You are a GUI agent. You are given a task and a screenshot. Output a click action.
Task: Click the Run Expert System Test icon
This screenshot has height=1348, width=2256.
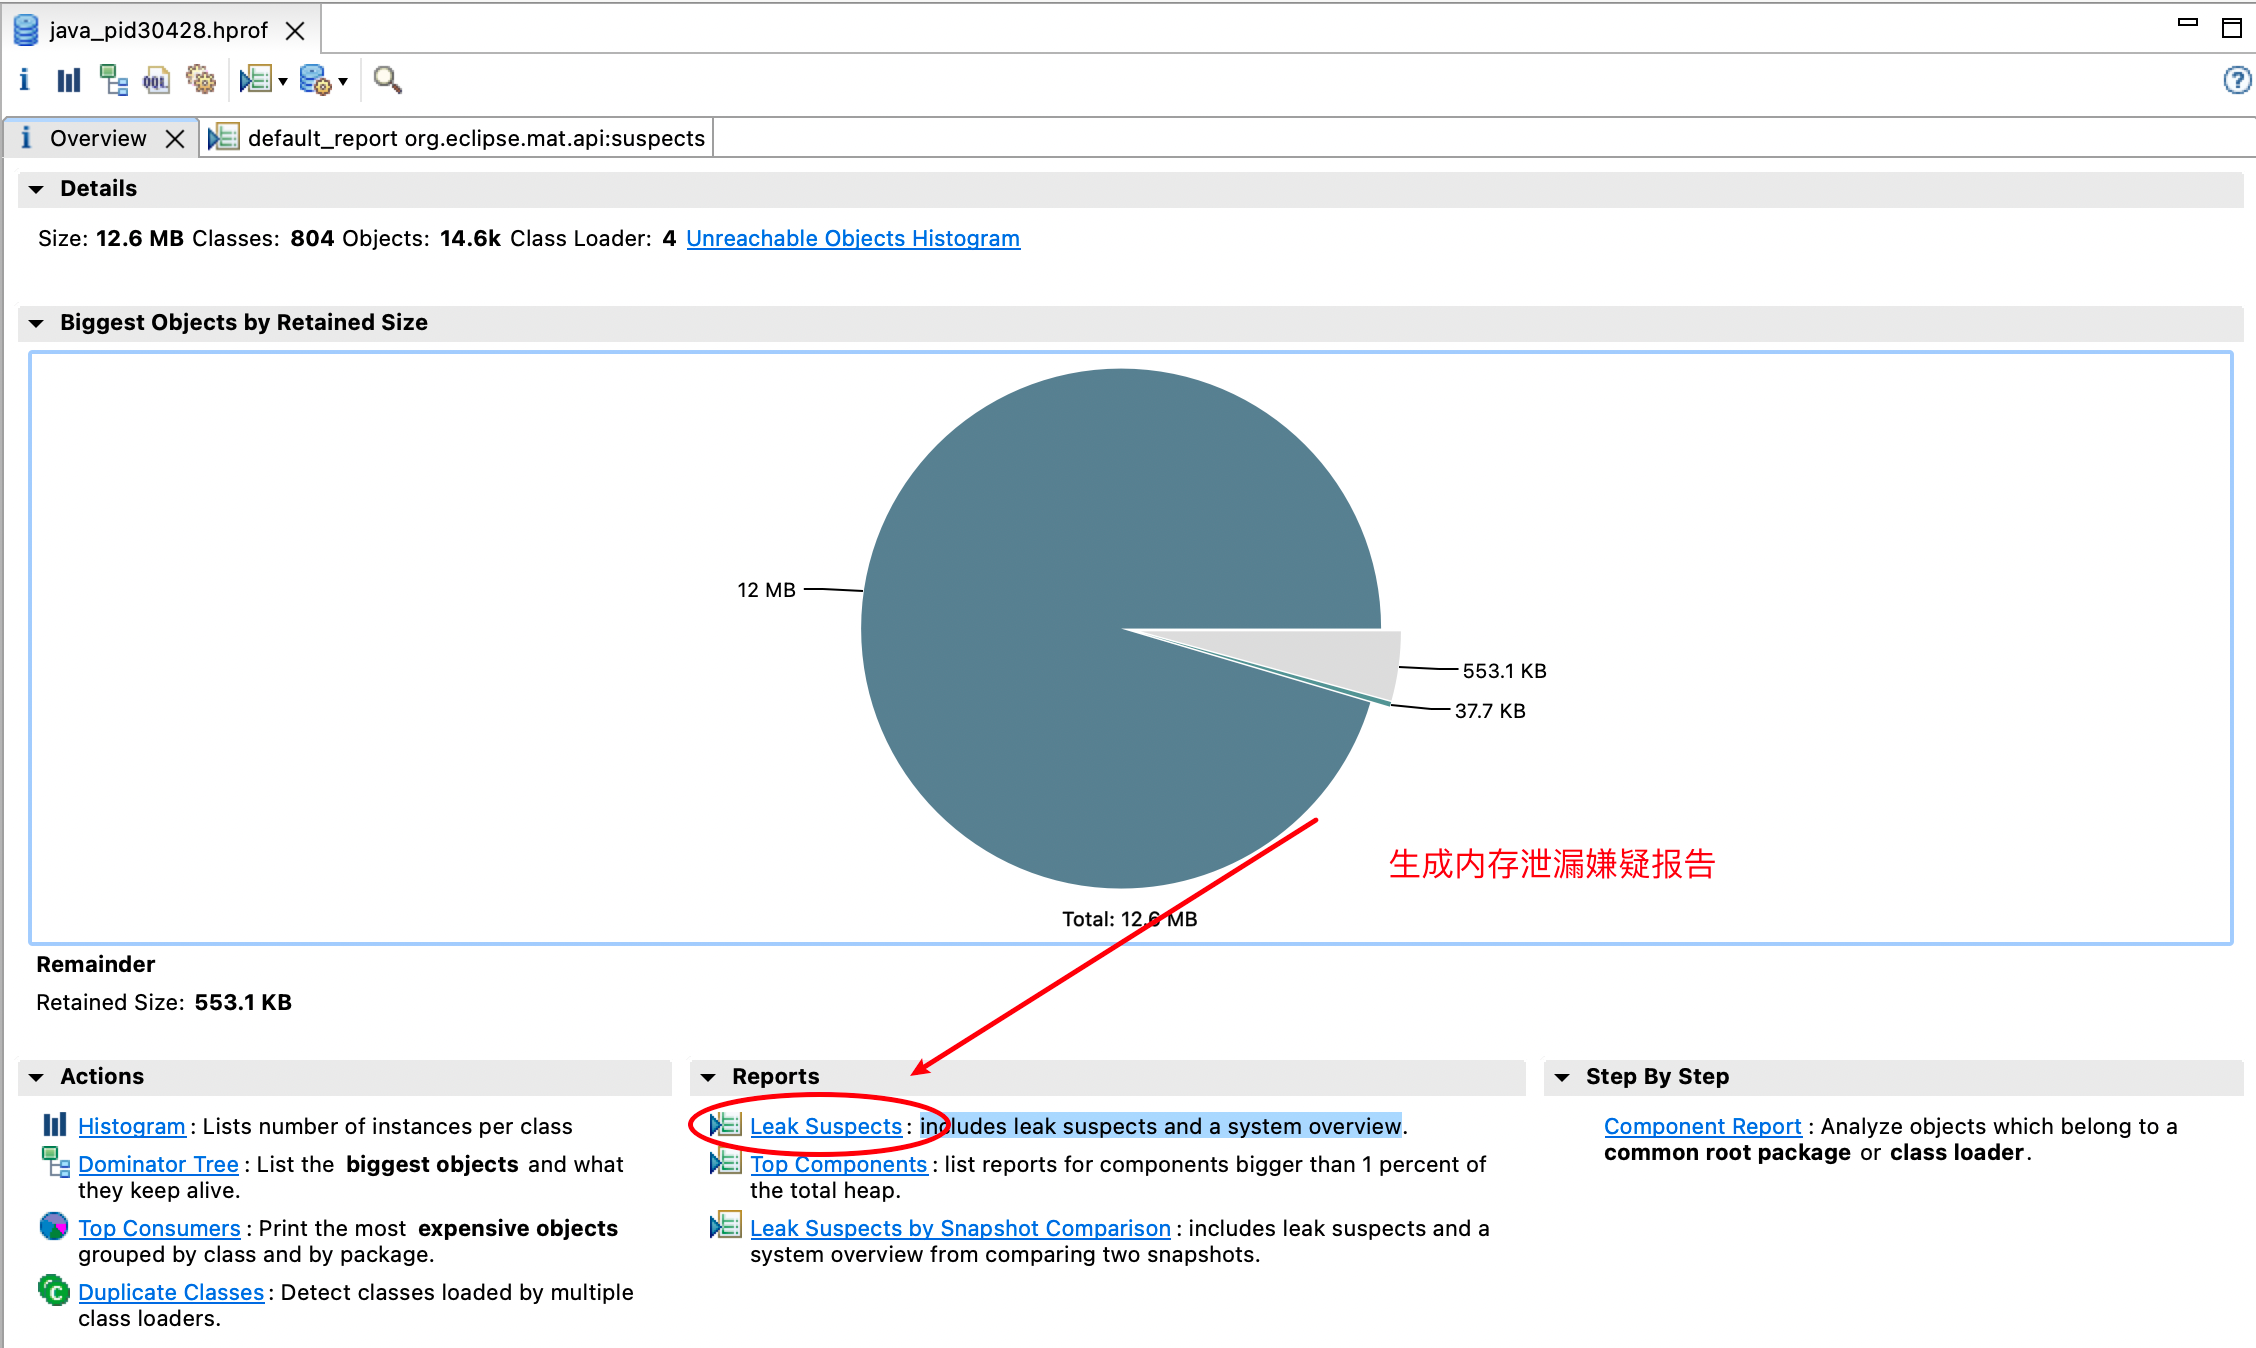[256, 80]
